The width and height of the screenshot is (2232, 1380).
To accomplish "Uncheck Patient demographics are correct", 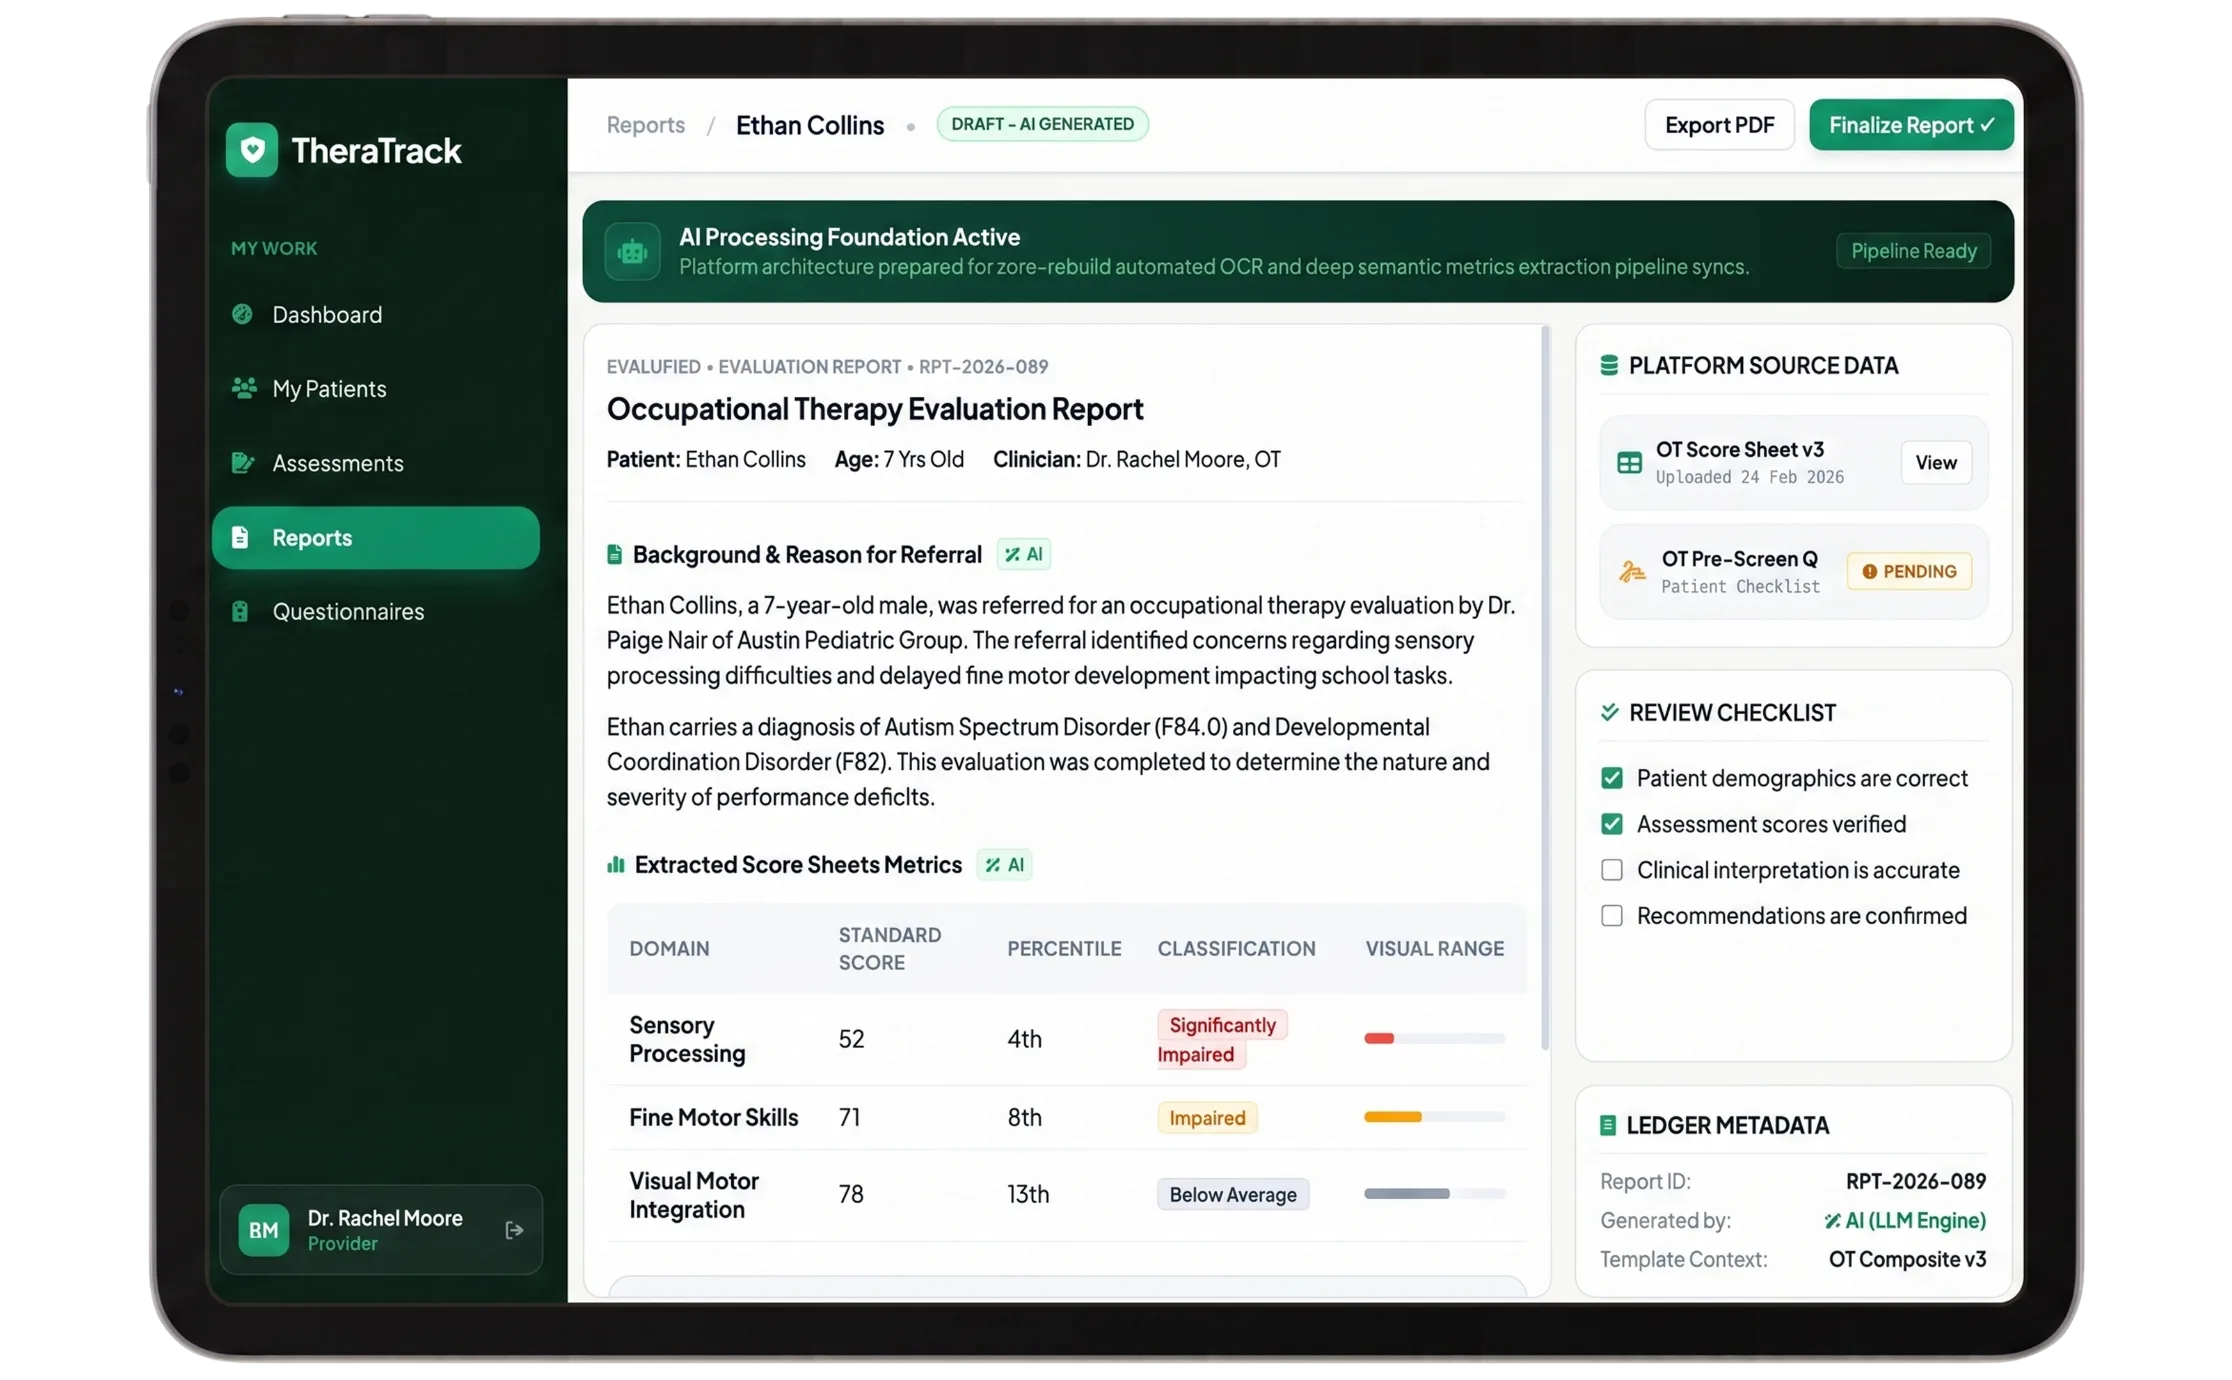I will 1611,778.
